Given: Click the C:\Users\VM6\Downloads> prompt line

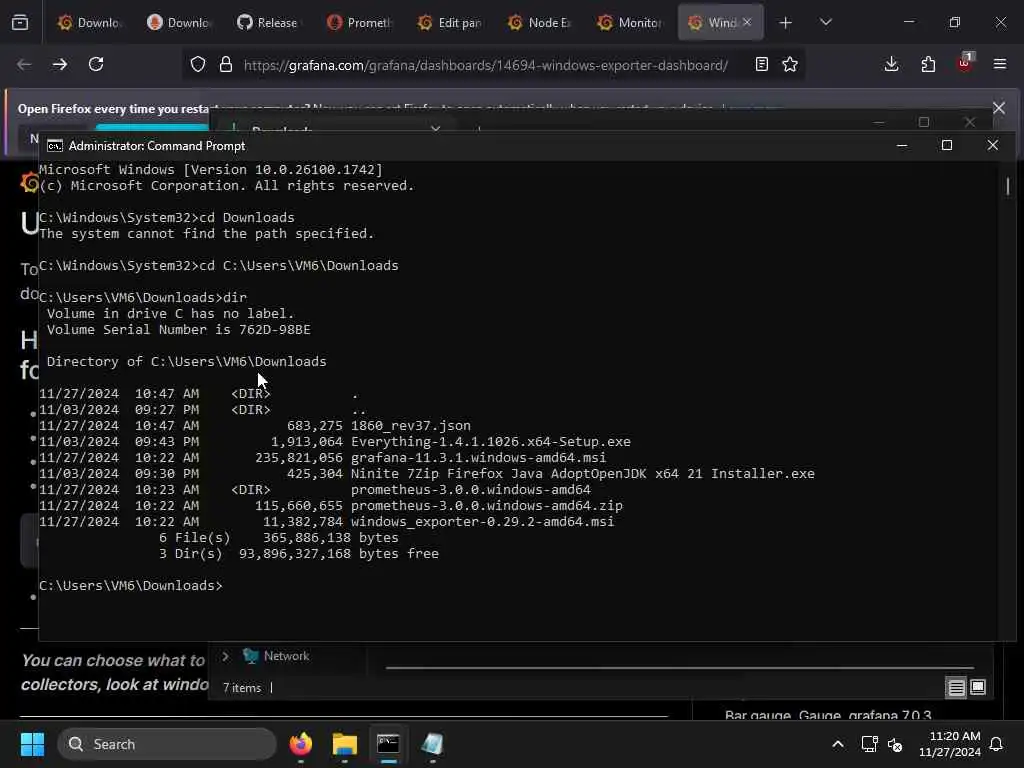Looking at the screenshot, I should pos(131,586).
